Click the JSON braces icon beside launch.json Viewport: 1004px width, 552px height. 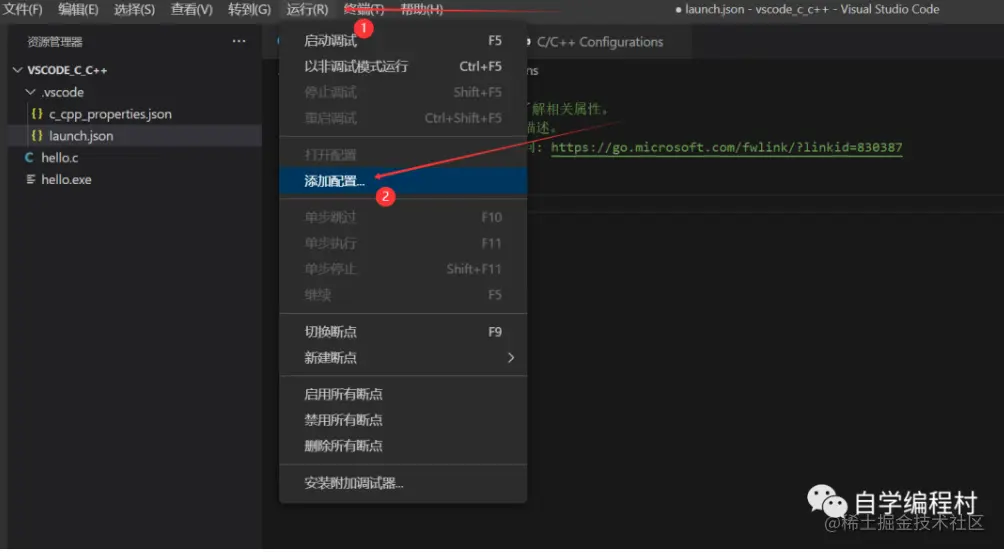click(x=37, y=136)
